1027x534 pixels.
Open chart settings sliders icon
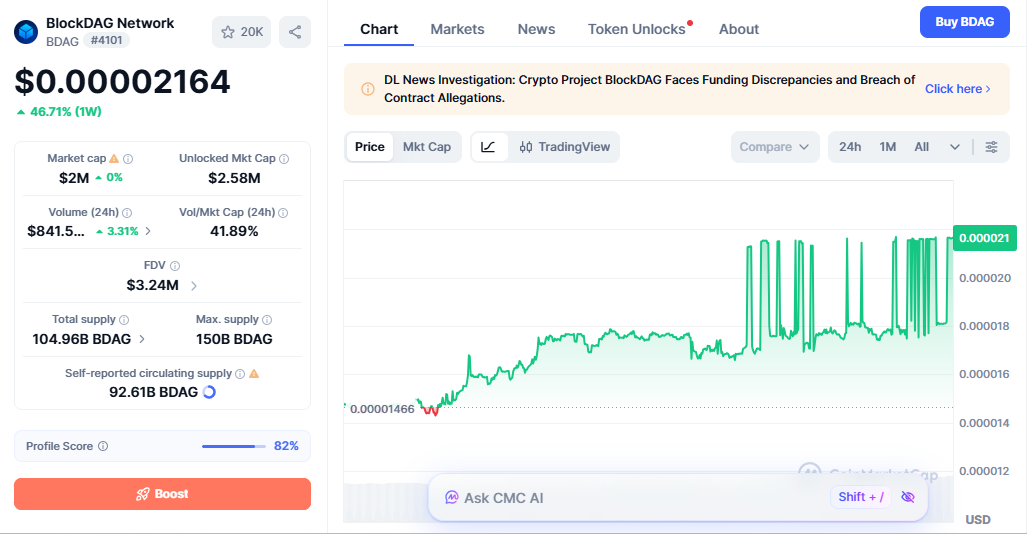pos(992,147)
